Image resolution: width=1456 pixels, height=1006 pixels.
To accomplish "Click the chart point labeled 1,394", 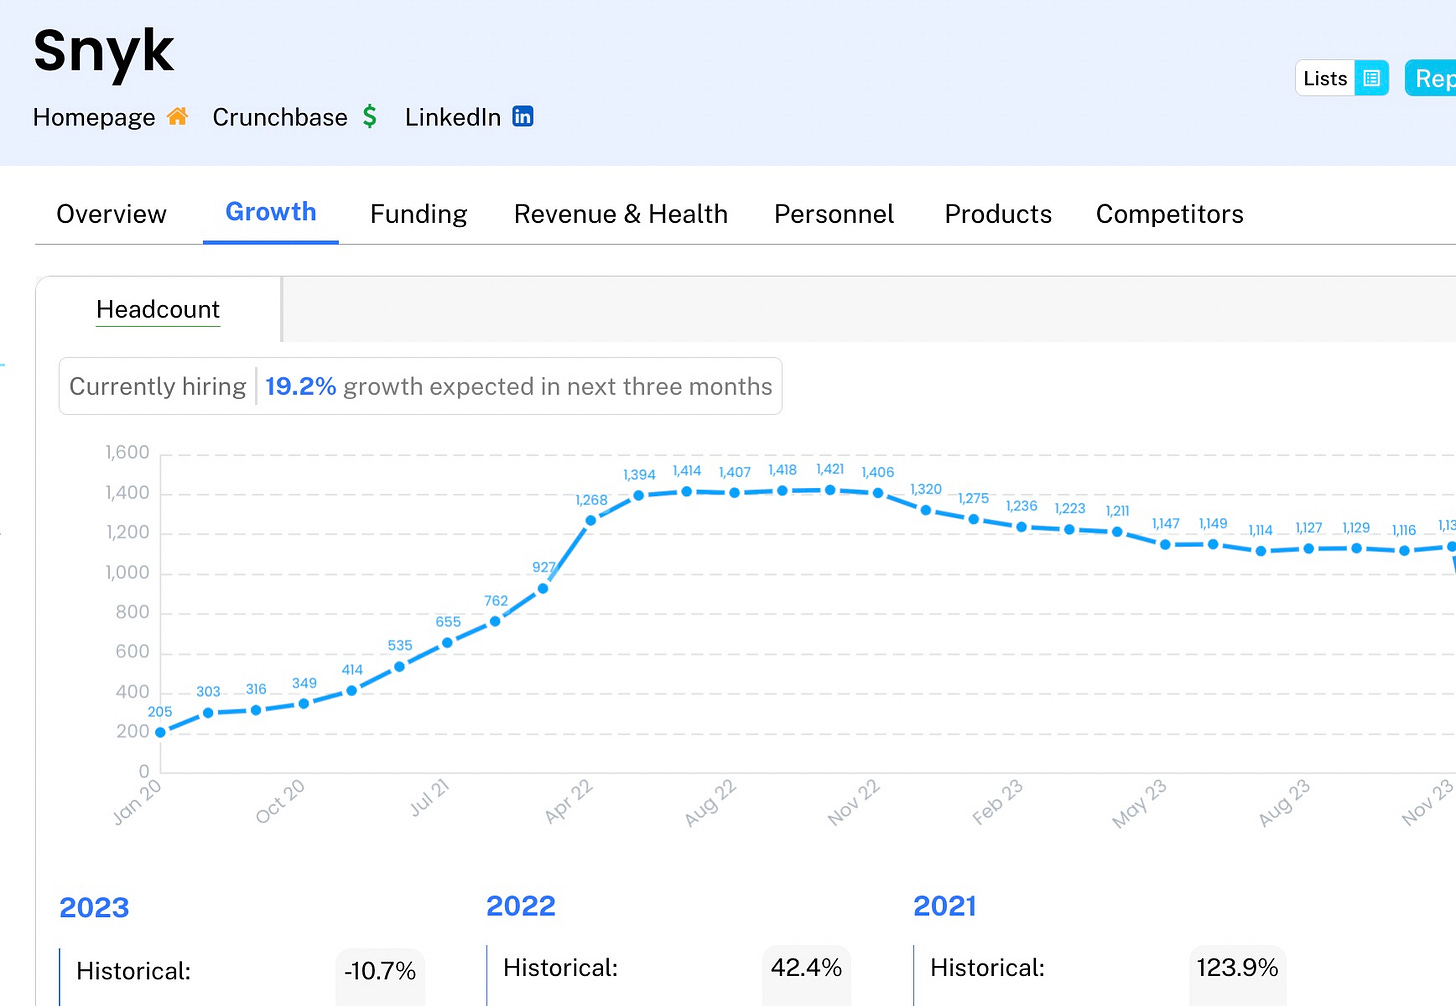I will click(x=639, y=495).
